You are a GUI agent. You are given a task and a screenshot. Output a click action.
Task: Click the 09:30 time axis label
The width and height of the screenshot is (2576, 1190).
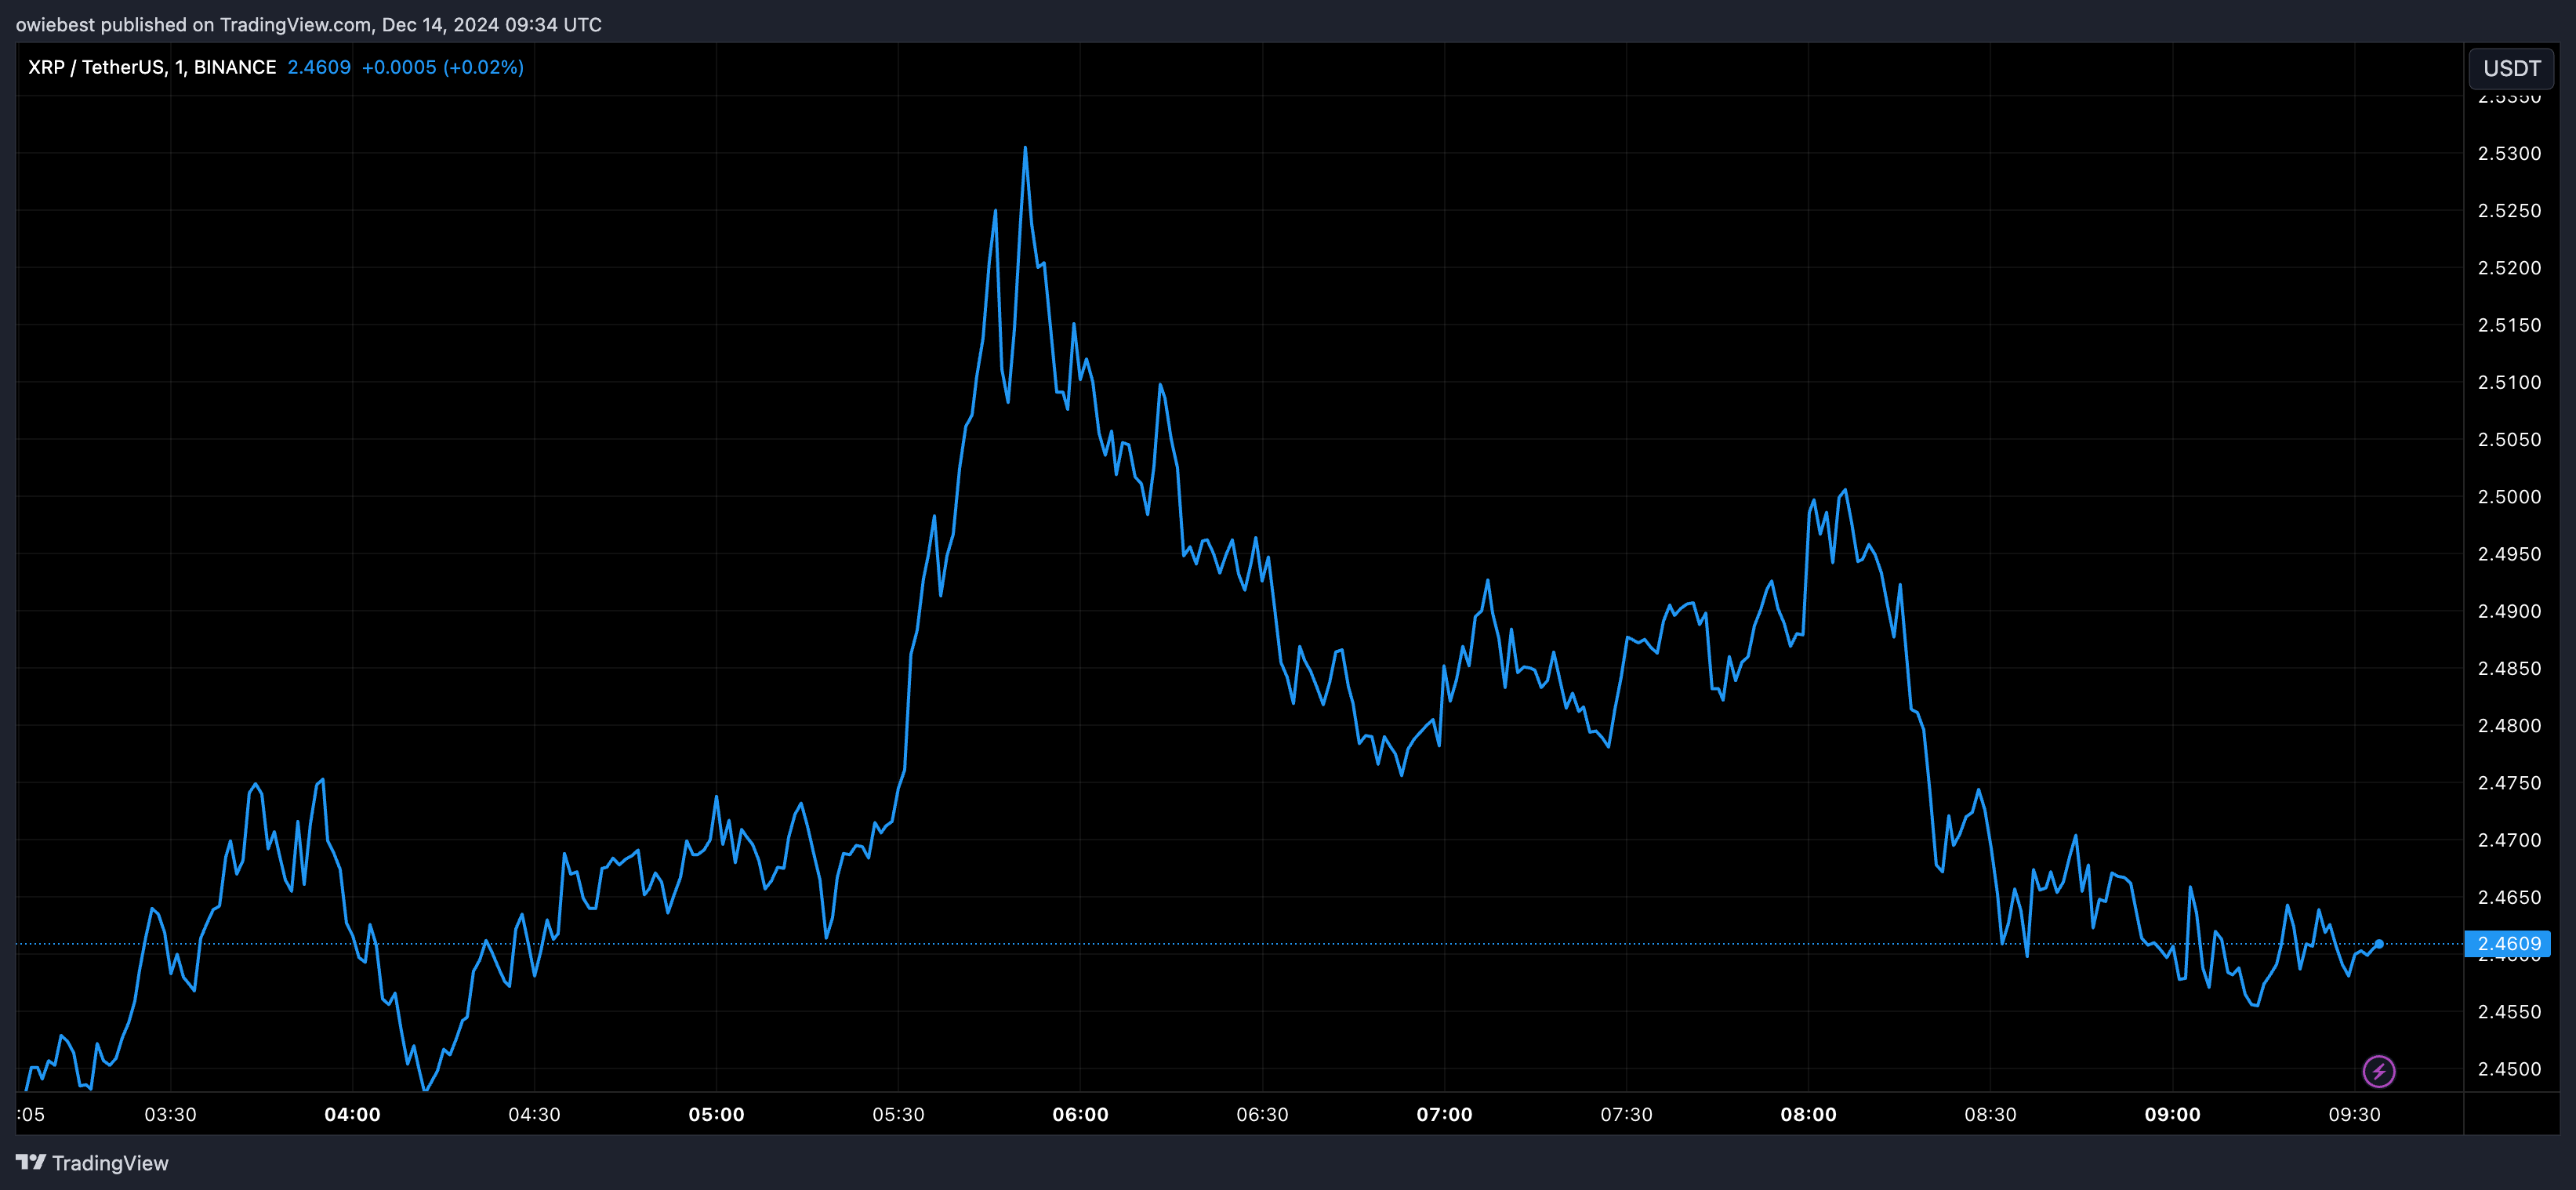pos(2354,1114)
